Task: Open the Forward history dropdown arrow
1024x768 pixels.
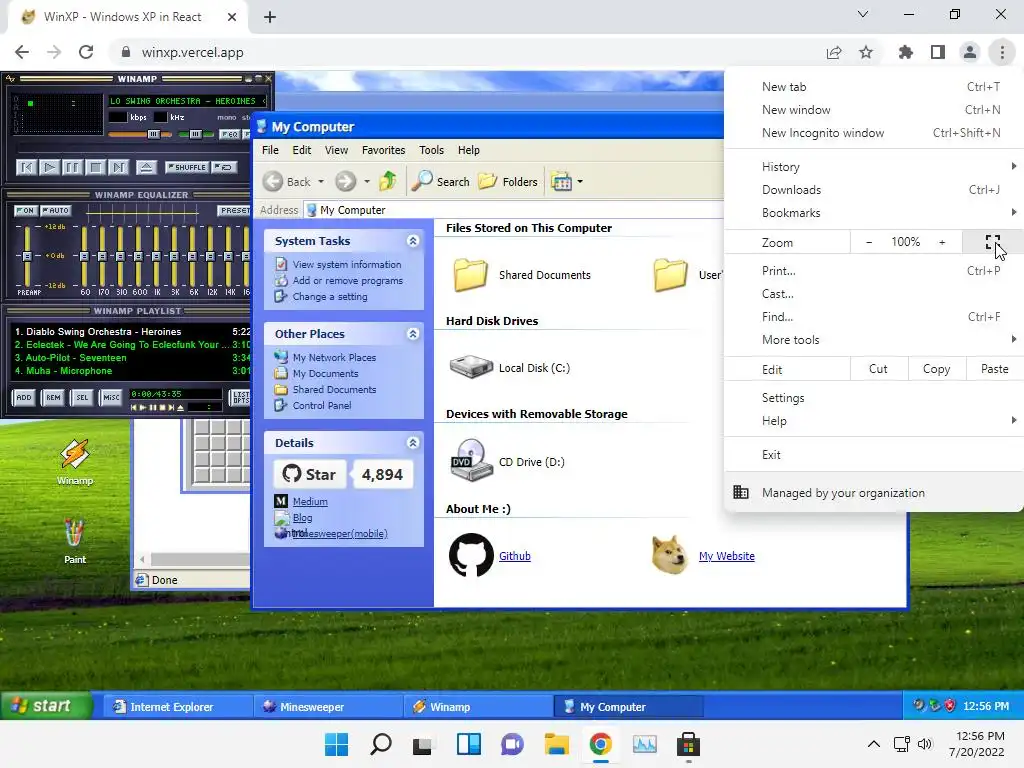Action: pyautogui.click(x=366, y=182)
